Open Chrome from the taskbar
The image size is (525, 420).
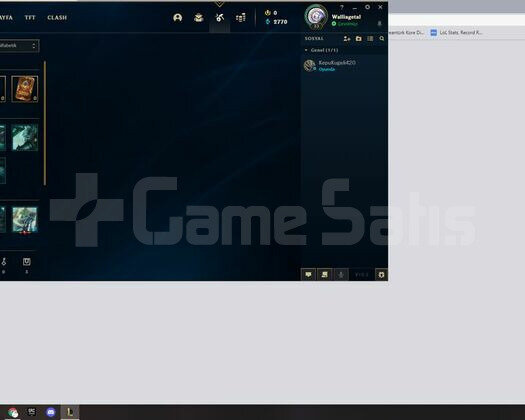coord(13,412)
